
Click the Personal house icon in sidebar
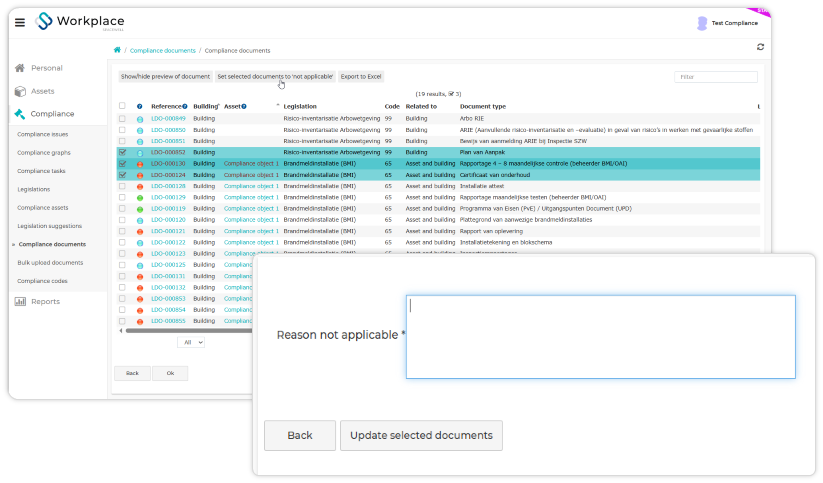[20, 68]
